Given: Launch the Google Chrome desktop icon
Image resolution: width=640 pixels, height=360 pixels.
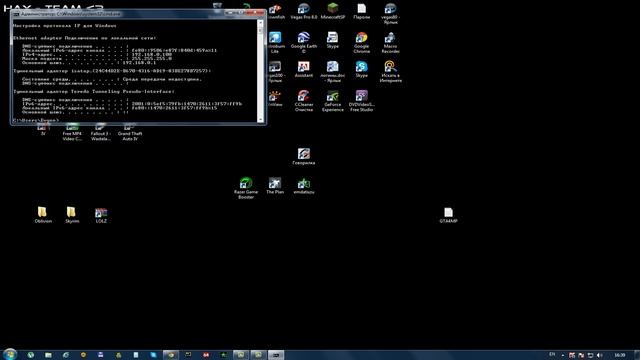Looking at the screenshot, I should click(x=362, y=42).
